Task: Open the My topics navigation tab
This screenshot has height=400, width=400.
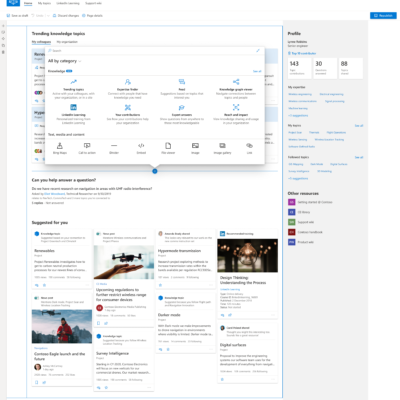Action: [44, 3]
